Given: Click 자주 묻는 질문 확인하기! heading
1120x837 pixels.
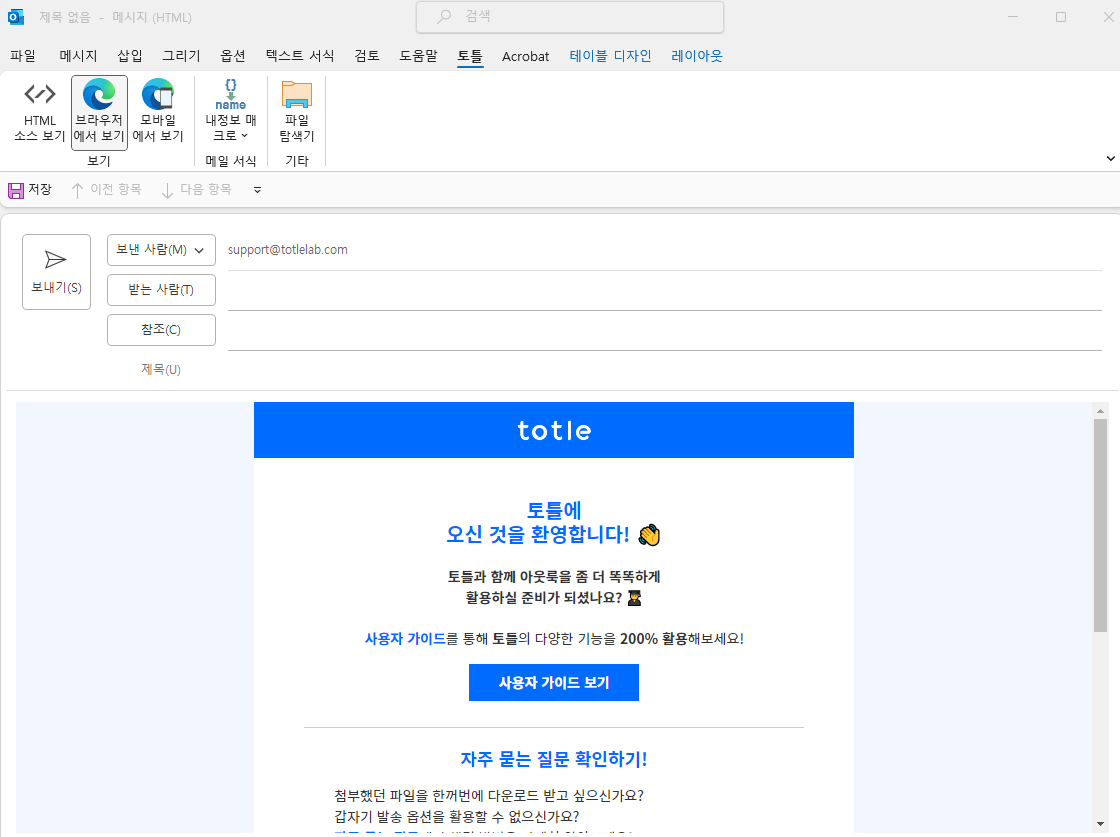Looking at the screenshot, I should pyautogui.click(x=554, y=759).
